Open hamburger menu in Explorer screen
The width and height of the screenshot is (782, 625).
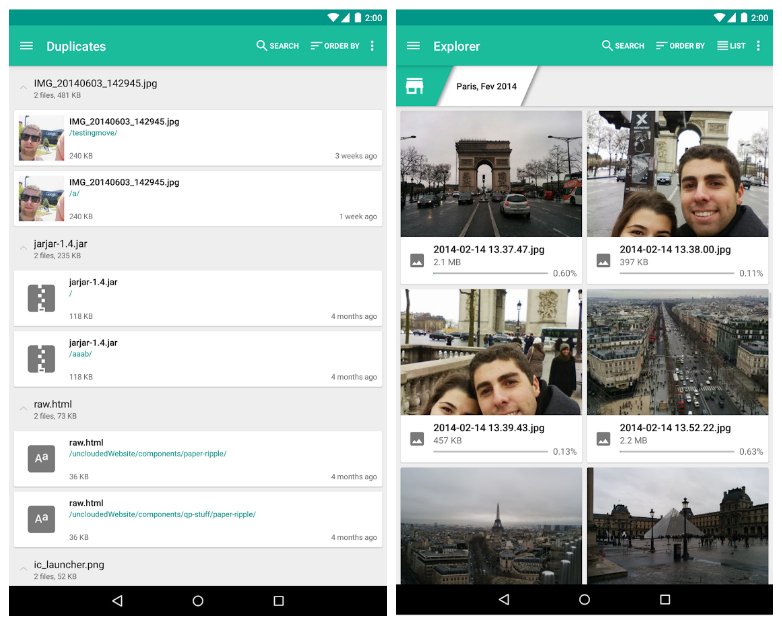pos(413,46)
